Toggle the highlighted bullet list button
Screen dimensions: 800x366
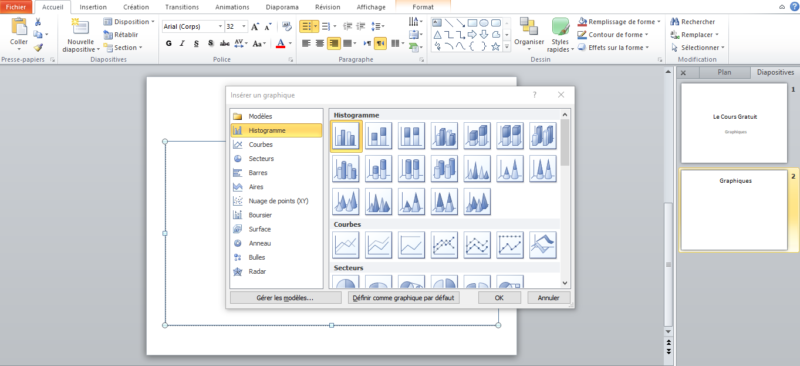point(306,26)
